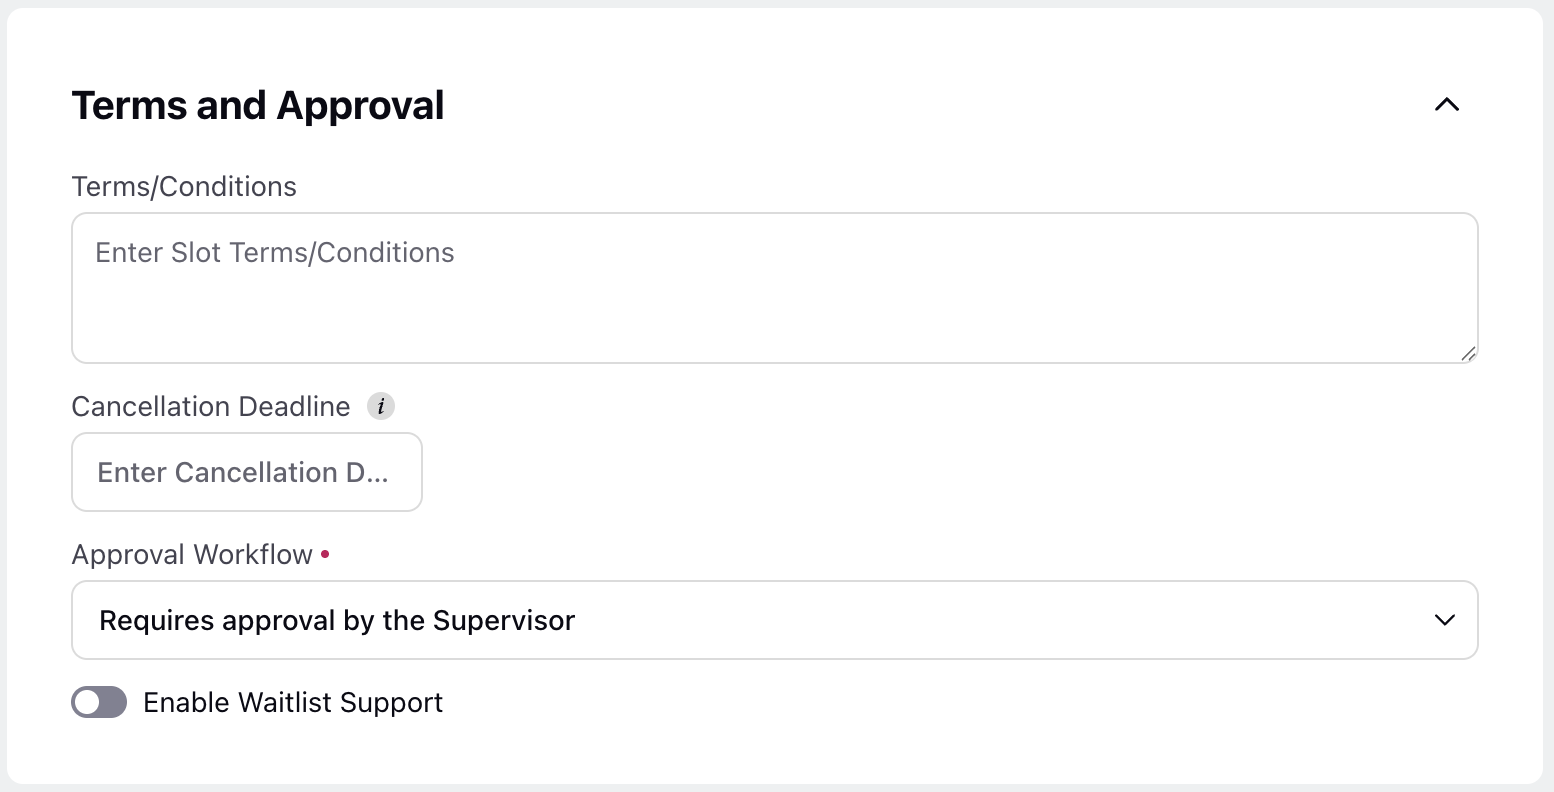Viewport: 1554px width, 792px height.
Task: Focus the Enter Slot Terms/Conditions text area
Action: coord(775,288)
